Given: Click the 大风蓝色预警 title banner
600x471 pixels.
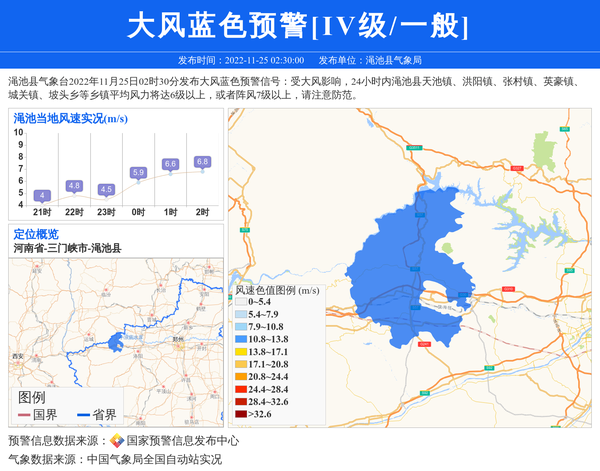Looking at the screenshot, I should (300, 25).
